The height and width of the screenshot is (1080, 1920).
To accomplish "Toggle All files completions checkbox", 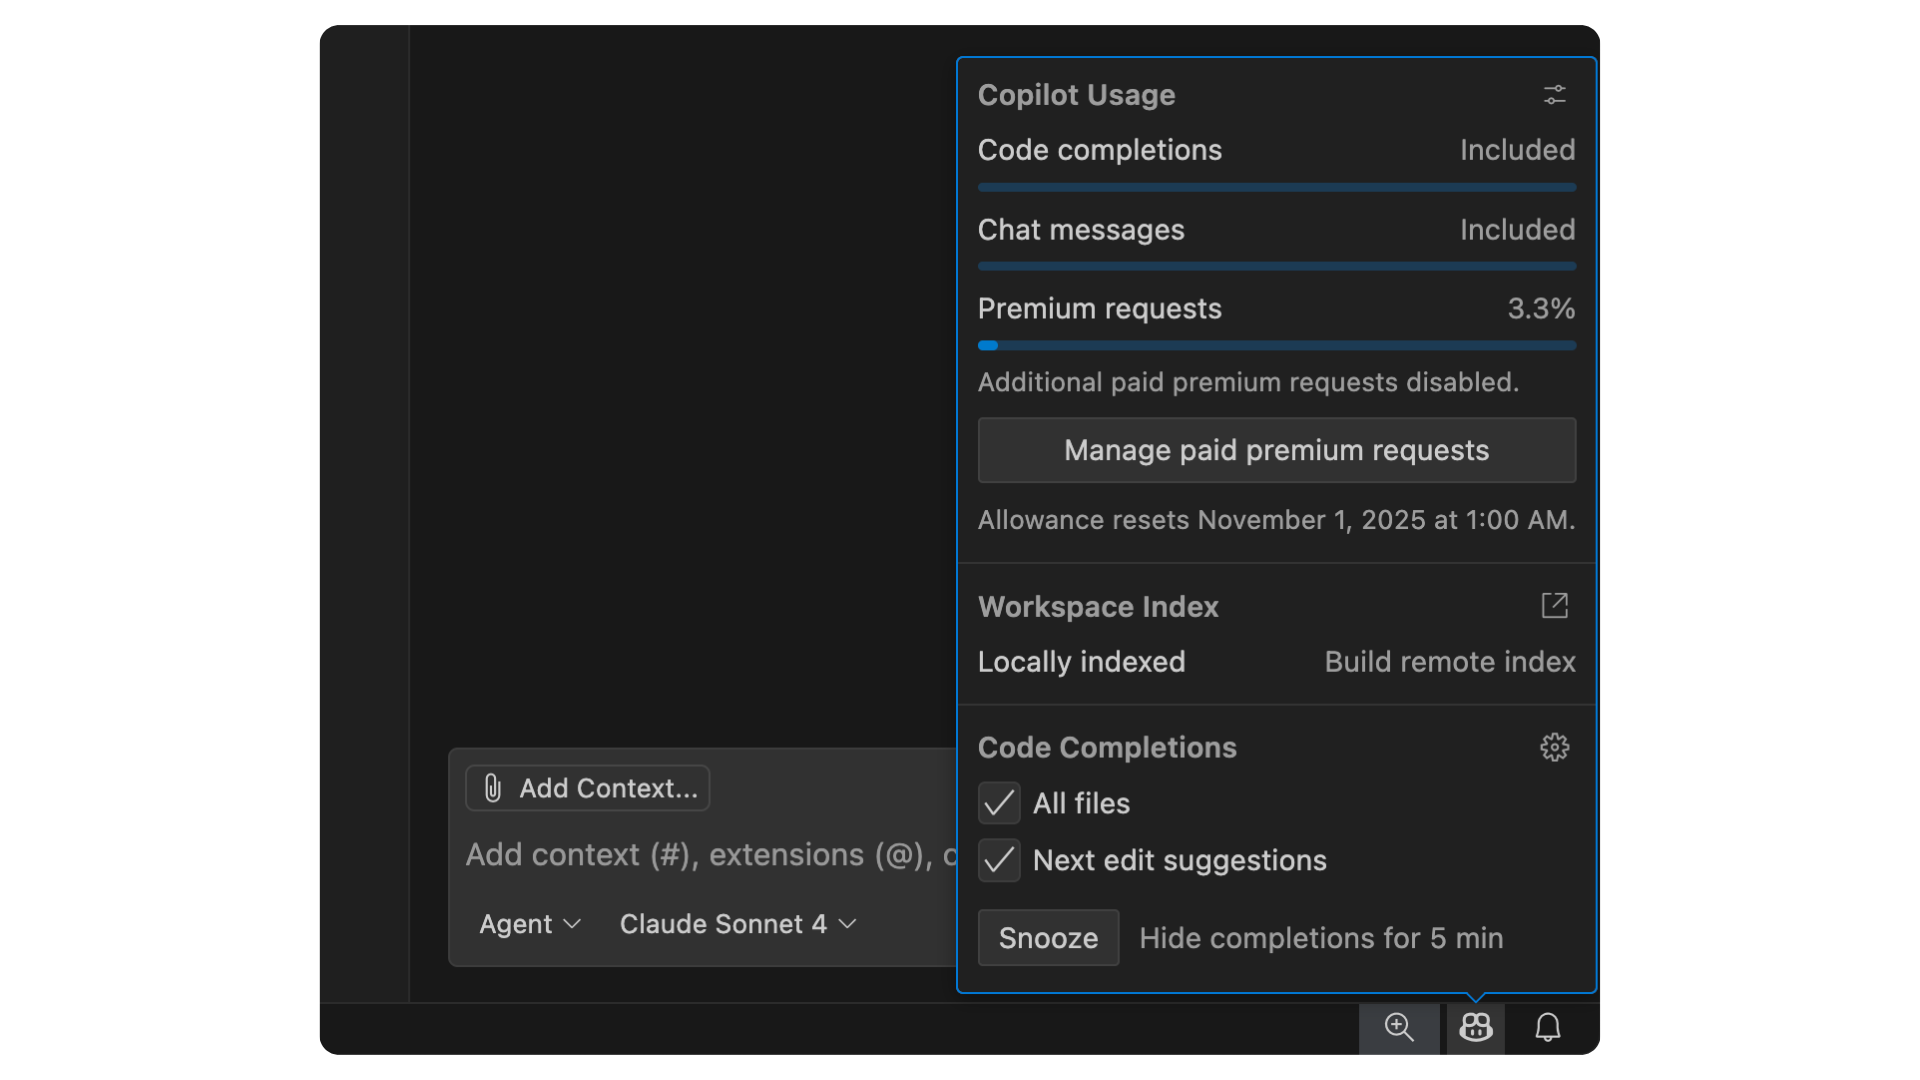I will 998,803.
